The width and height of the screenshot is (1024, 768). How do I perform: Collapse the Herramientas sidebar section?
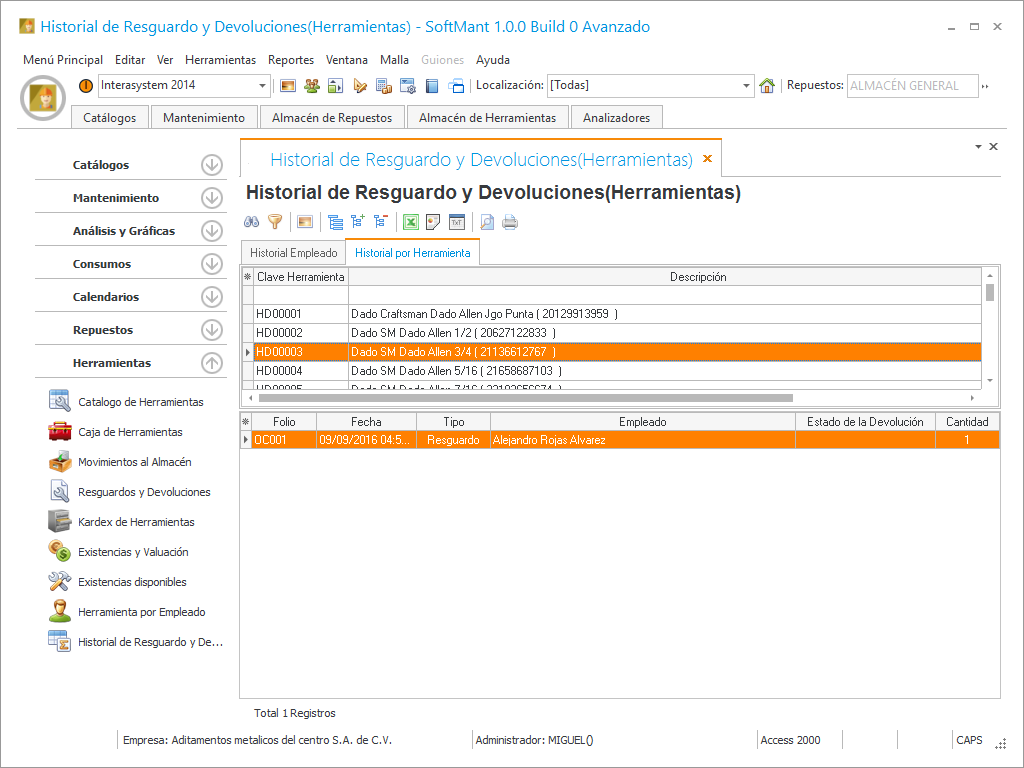point(211,363)
